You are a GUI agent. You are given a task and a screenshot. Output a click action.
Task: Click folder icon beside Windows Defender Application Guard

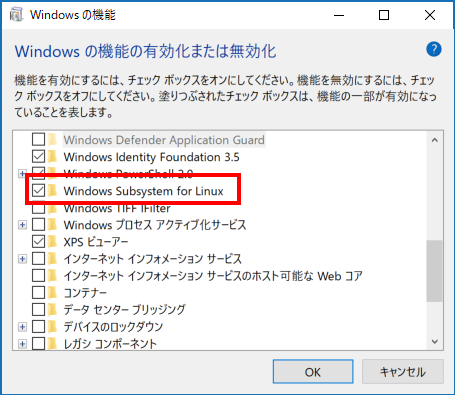click(x=52, y=140)
